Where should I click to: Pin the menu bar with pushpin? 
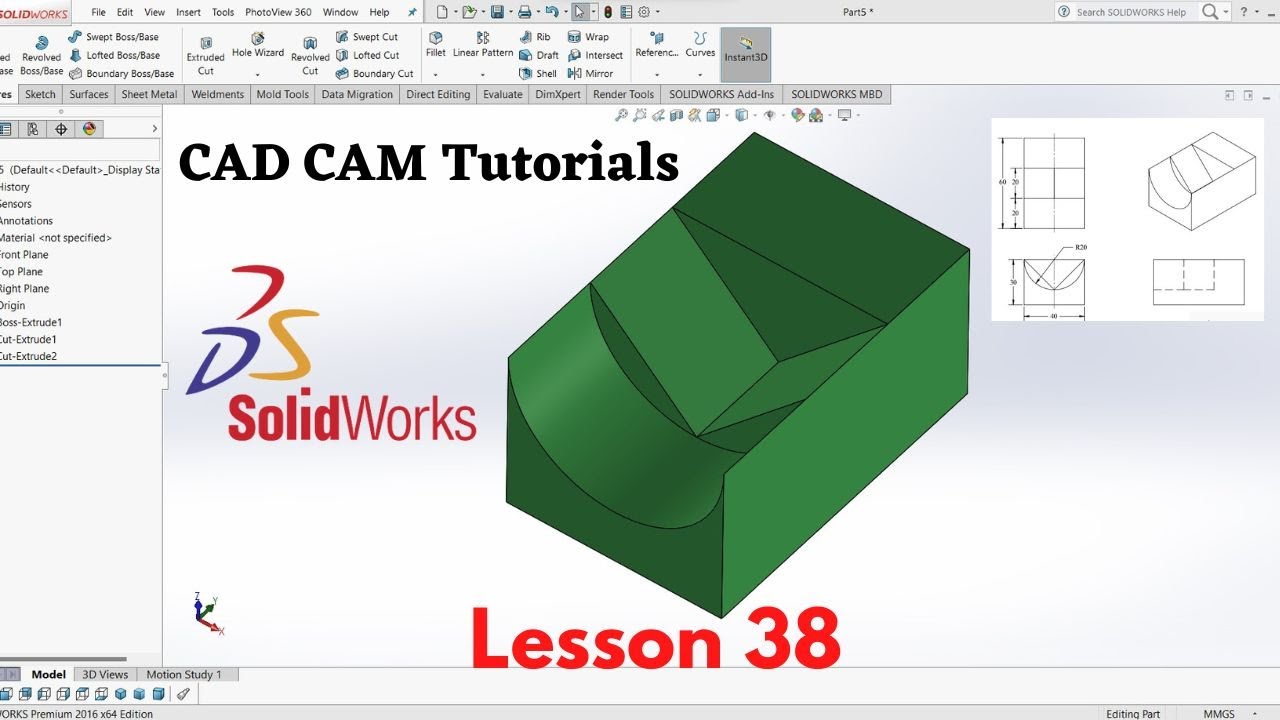pos(412,12)
